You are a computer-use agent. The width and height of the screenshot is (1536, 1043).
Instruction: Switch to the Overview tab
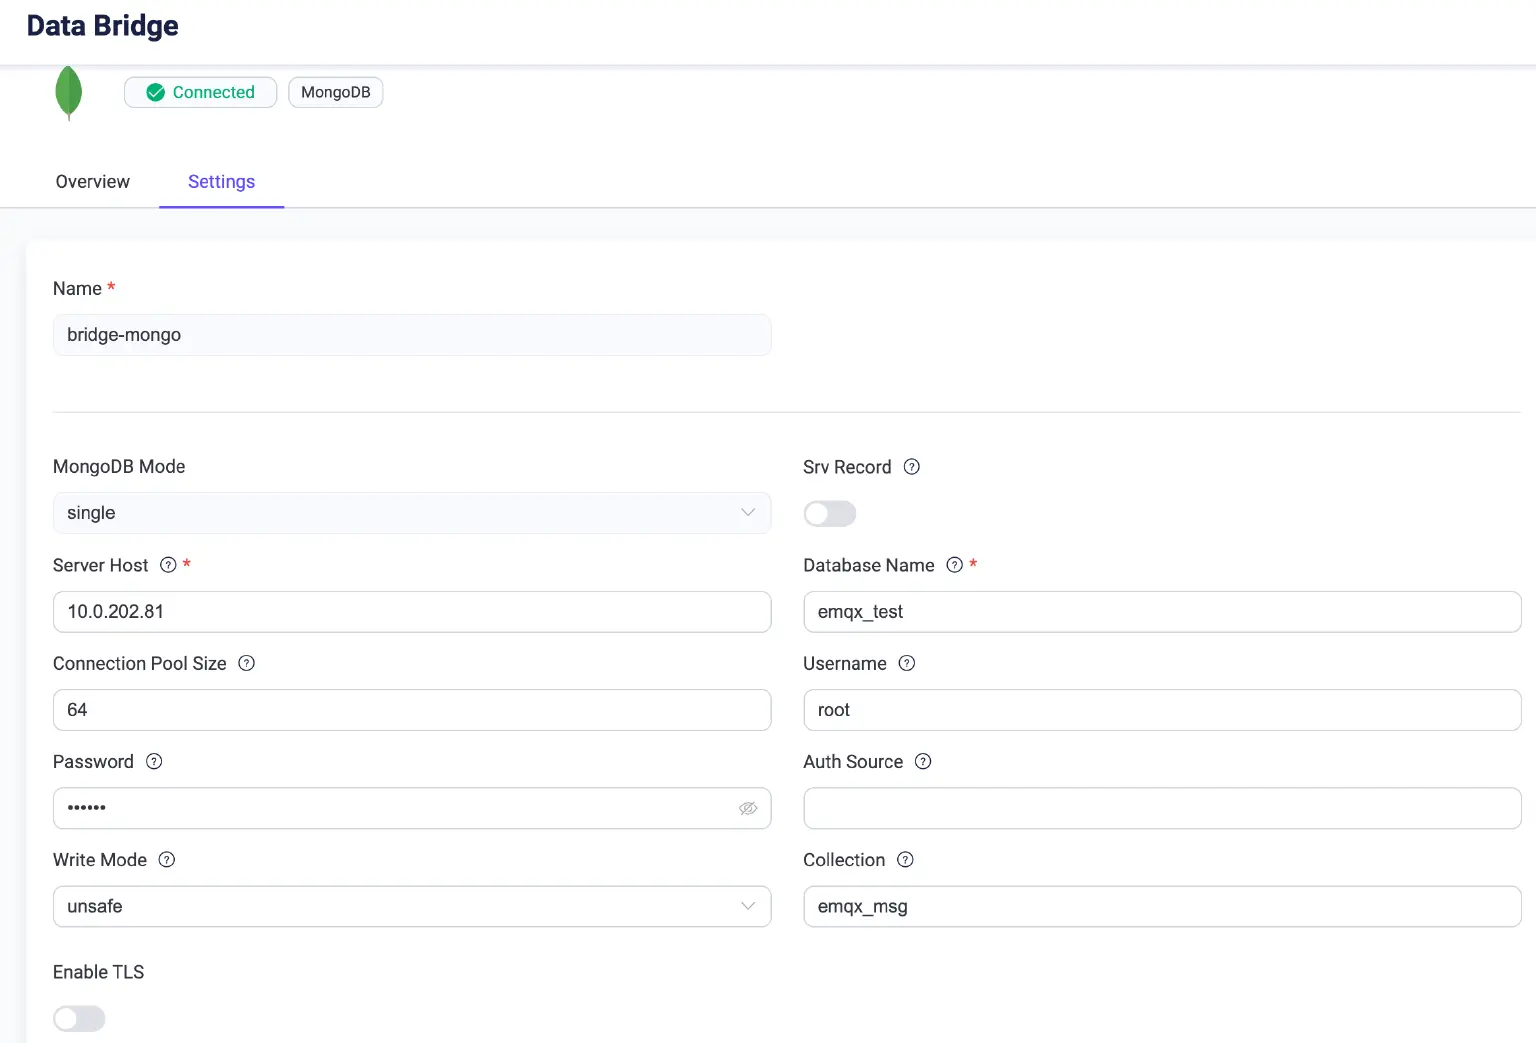93,182
